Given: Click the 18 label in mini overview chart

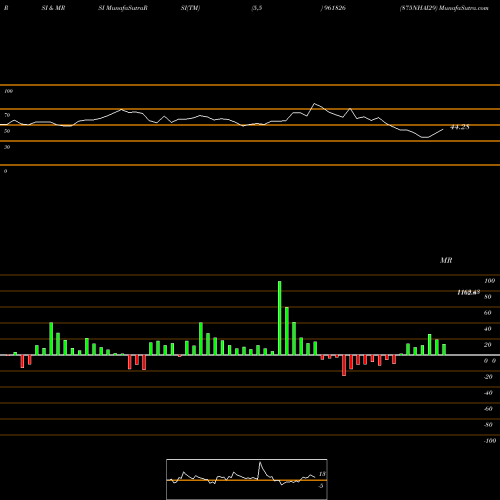Looking at the screenshot, I should pos(322,474).
